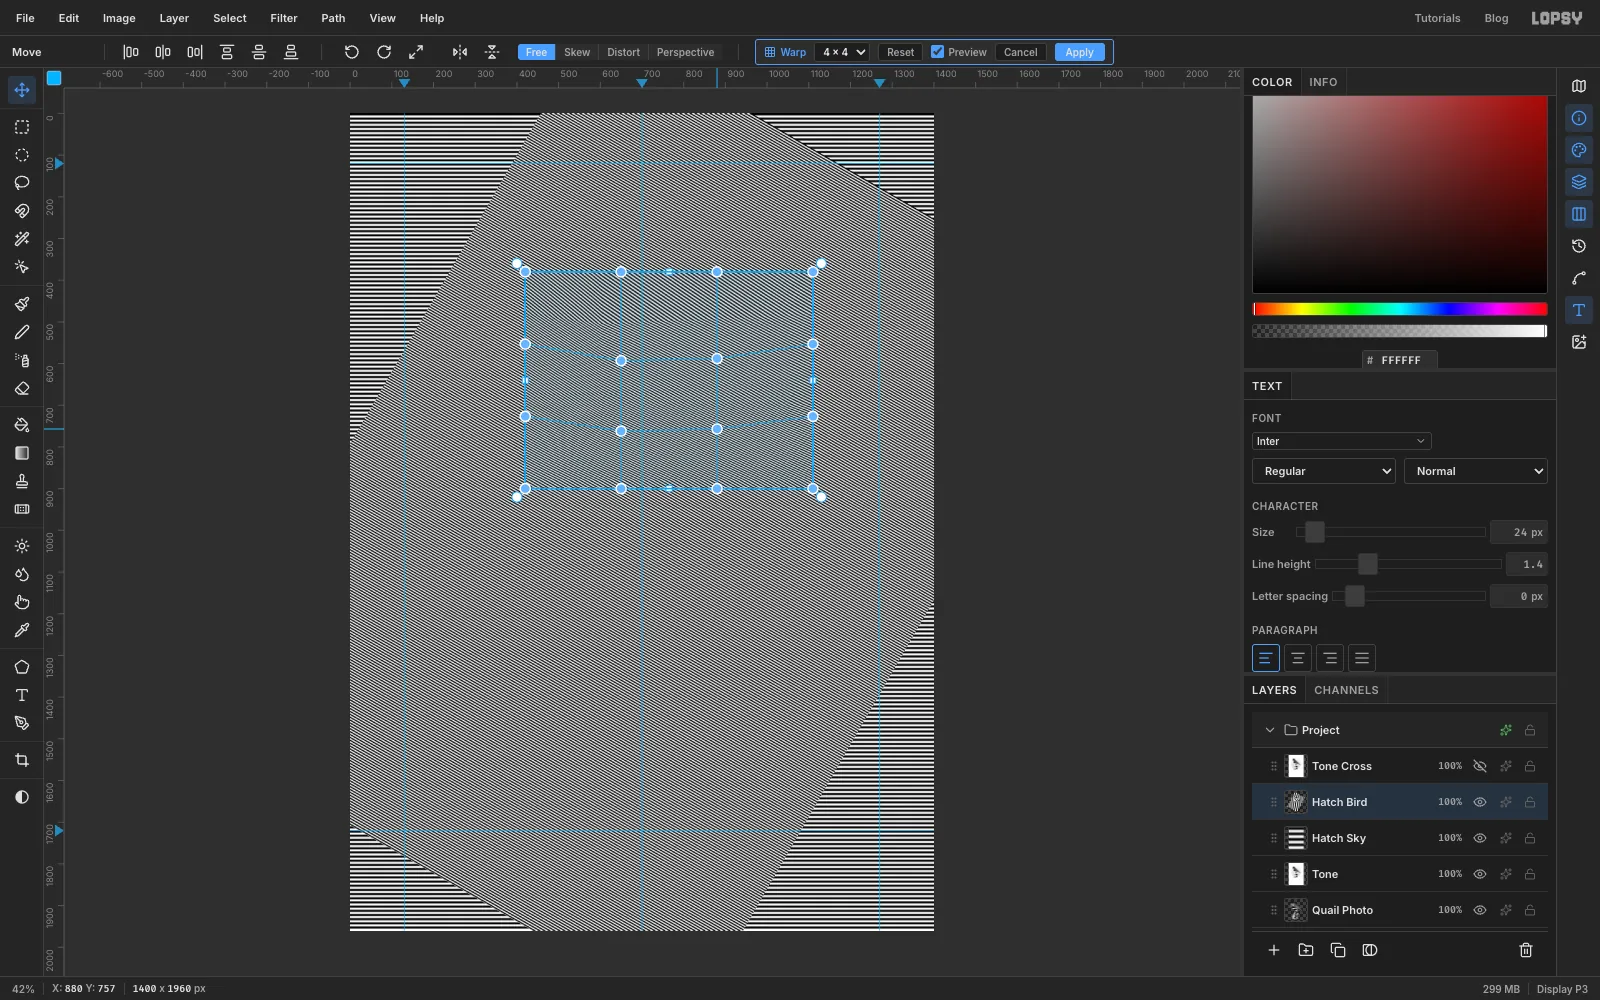Viewport: 1600px width, 1000px height.
Task: Collapse the Project layer group
Action: click(x=1270, y=730)
